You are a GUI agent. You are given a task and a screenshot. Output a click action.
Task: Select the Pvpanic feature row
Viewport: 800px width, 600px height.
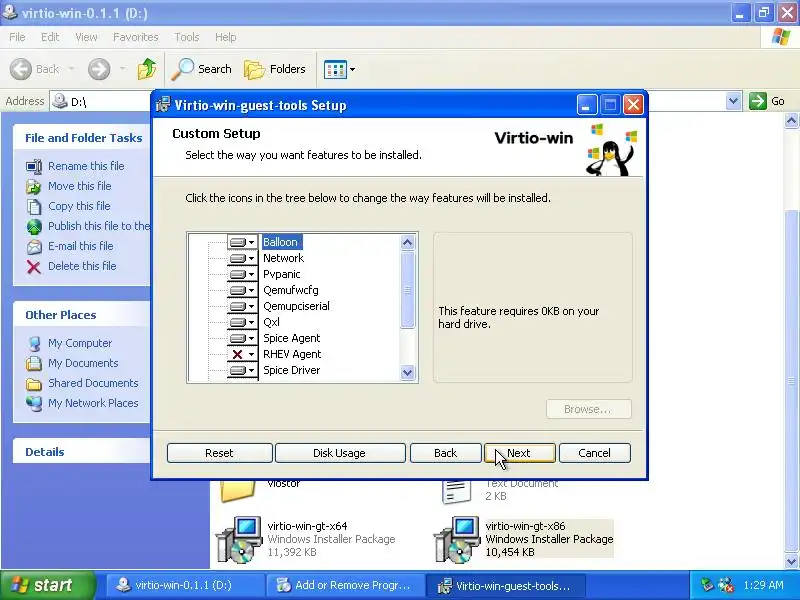click(282, 274)
